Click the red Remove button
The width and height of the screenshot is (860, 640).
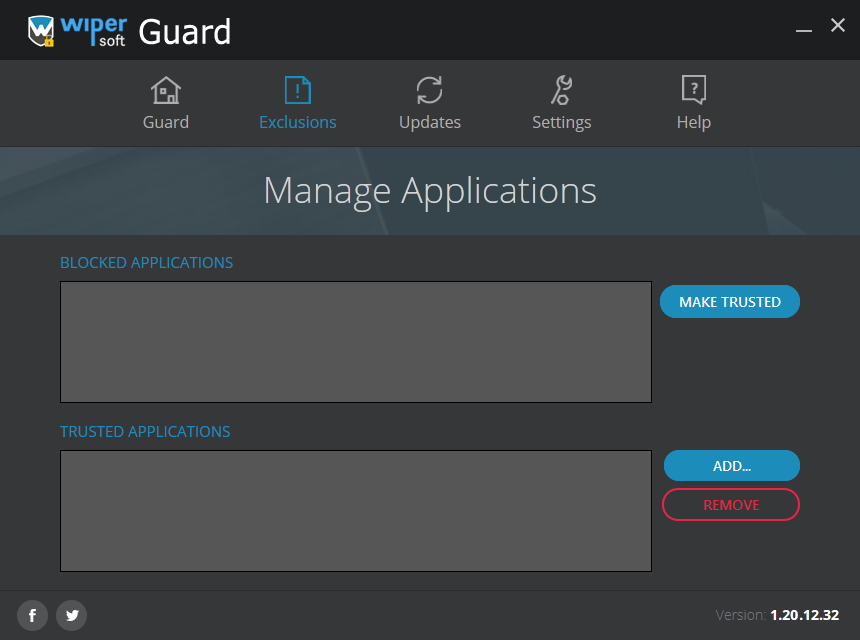731,505
